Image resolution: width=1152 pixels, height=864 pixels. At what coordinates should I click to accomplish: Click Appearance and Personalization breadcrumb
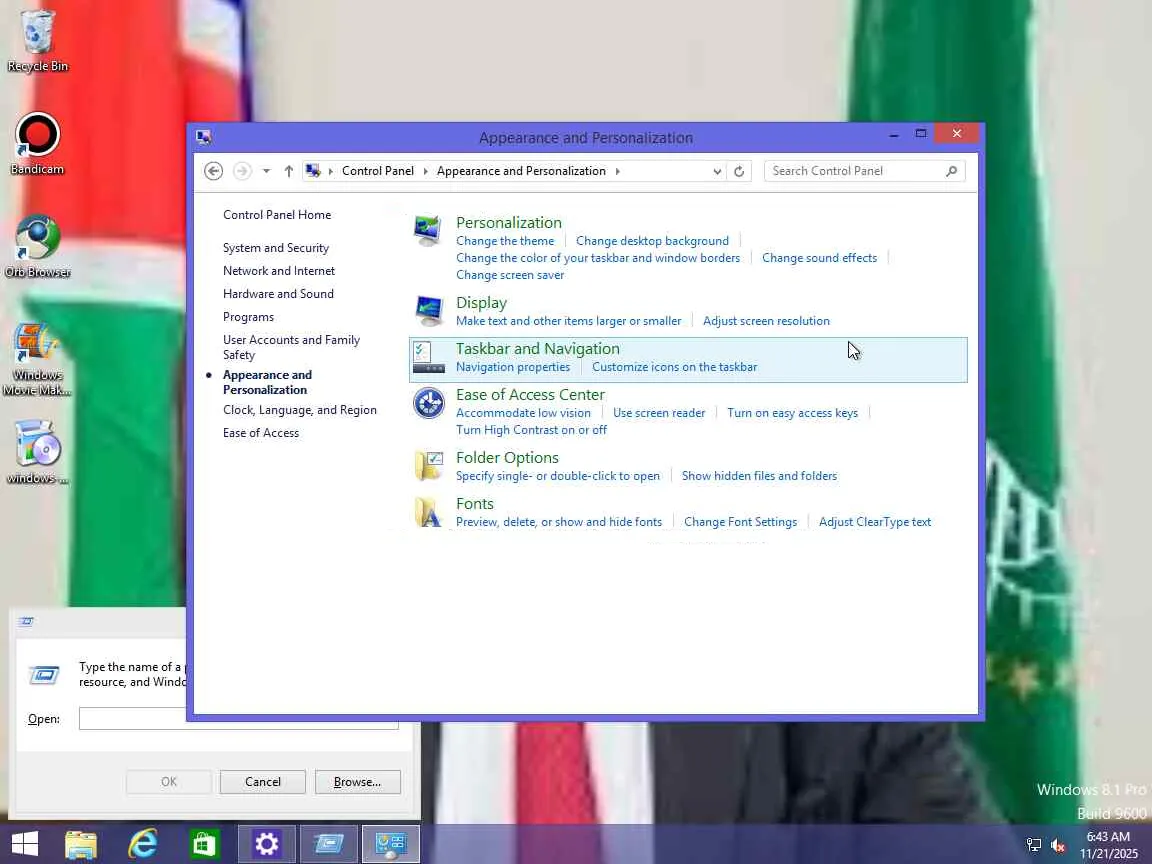click(x=521, y=171)
